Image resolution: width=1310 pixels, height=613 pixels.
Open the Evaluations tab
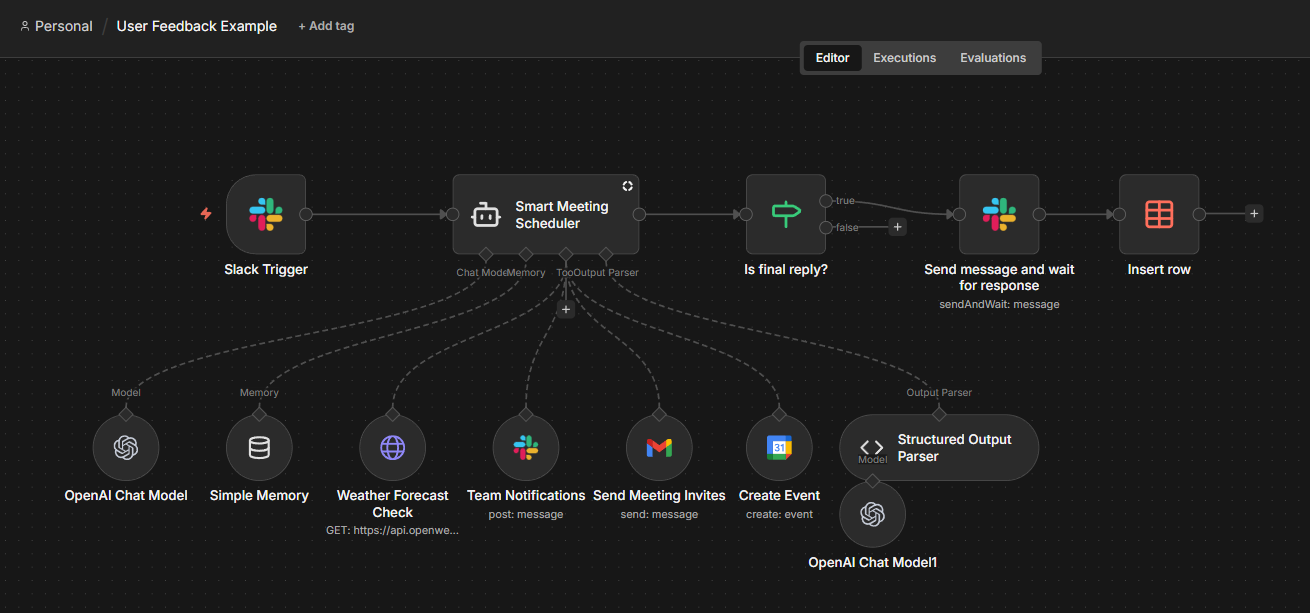[x=992, y=57]
